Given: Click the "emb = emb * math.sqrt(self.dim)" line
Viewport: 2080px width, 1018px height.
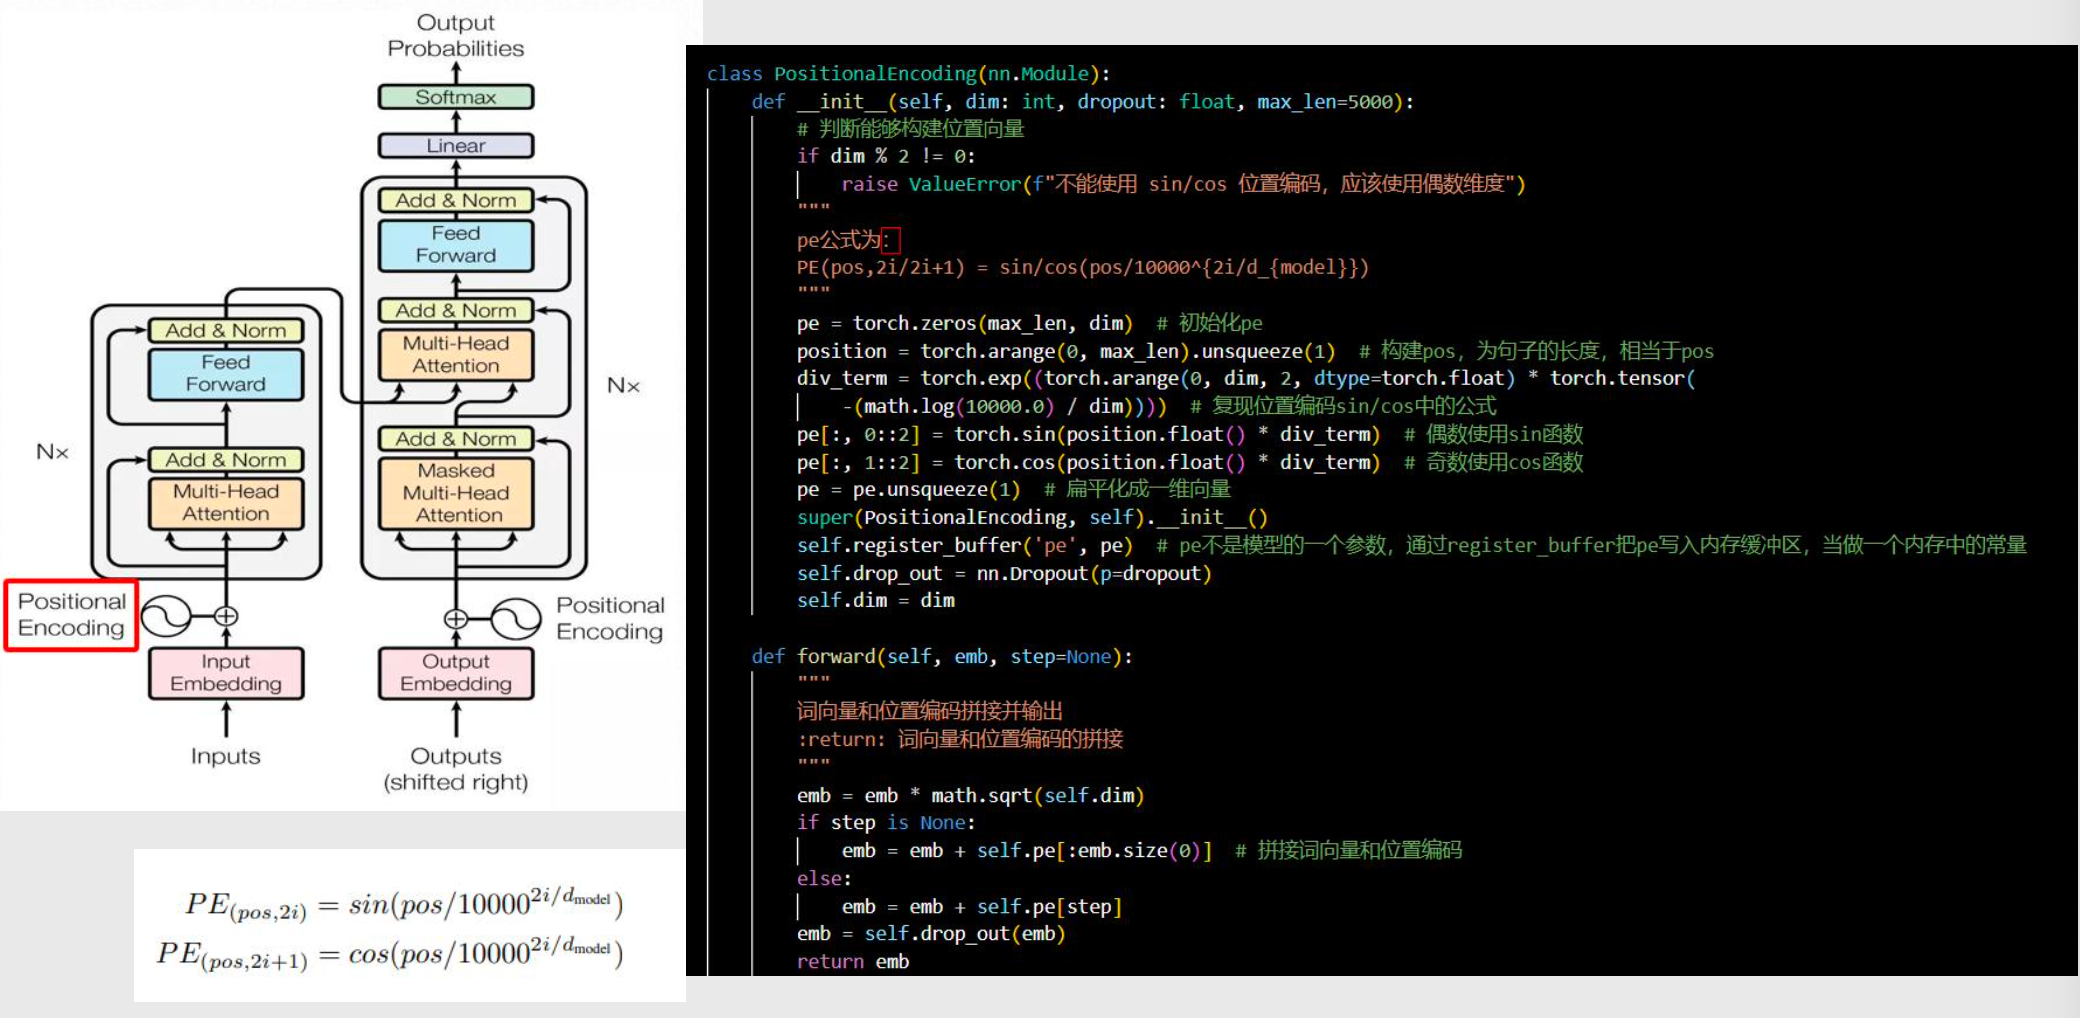Looking at the screenshot, I should click(970, 796).
